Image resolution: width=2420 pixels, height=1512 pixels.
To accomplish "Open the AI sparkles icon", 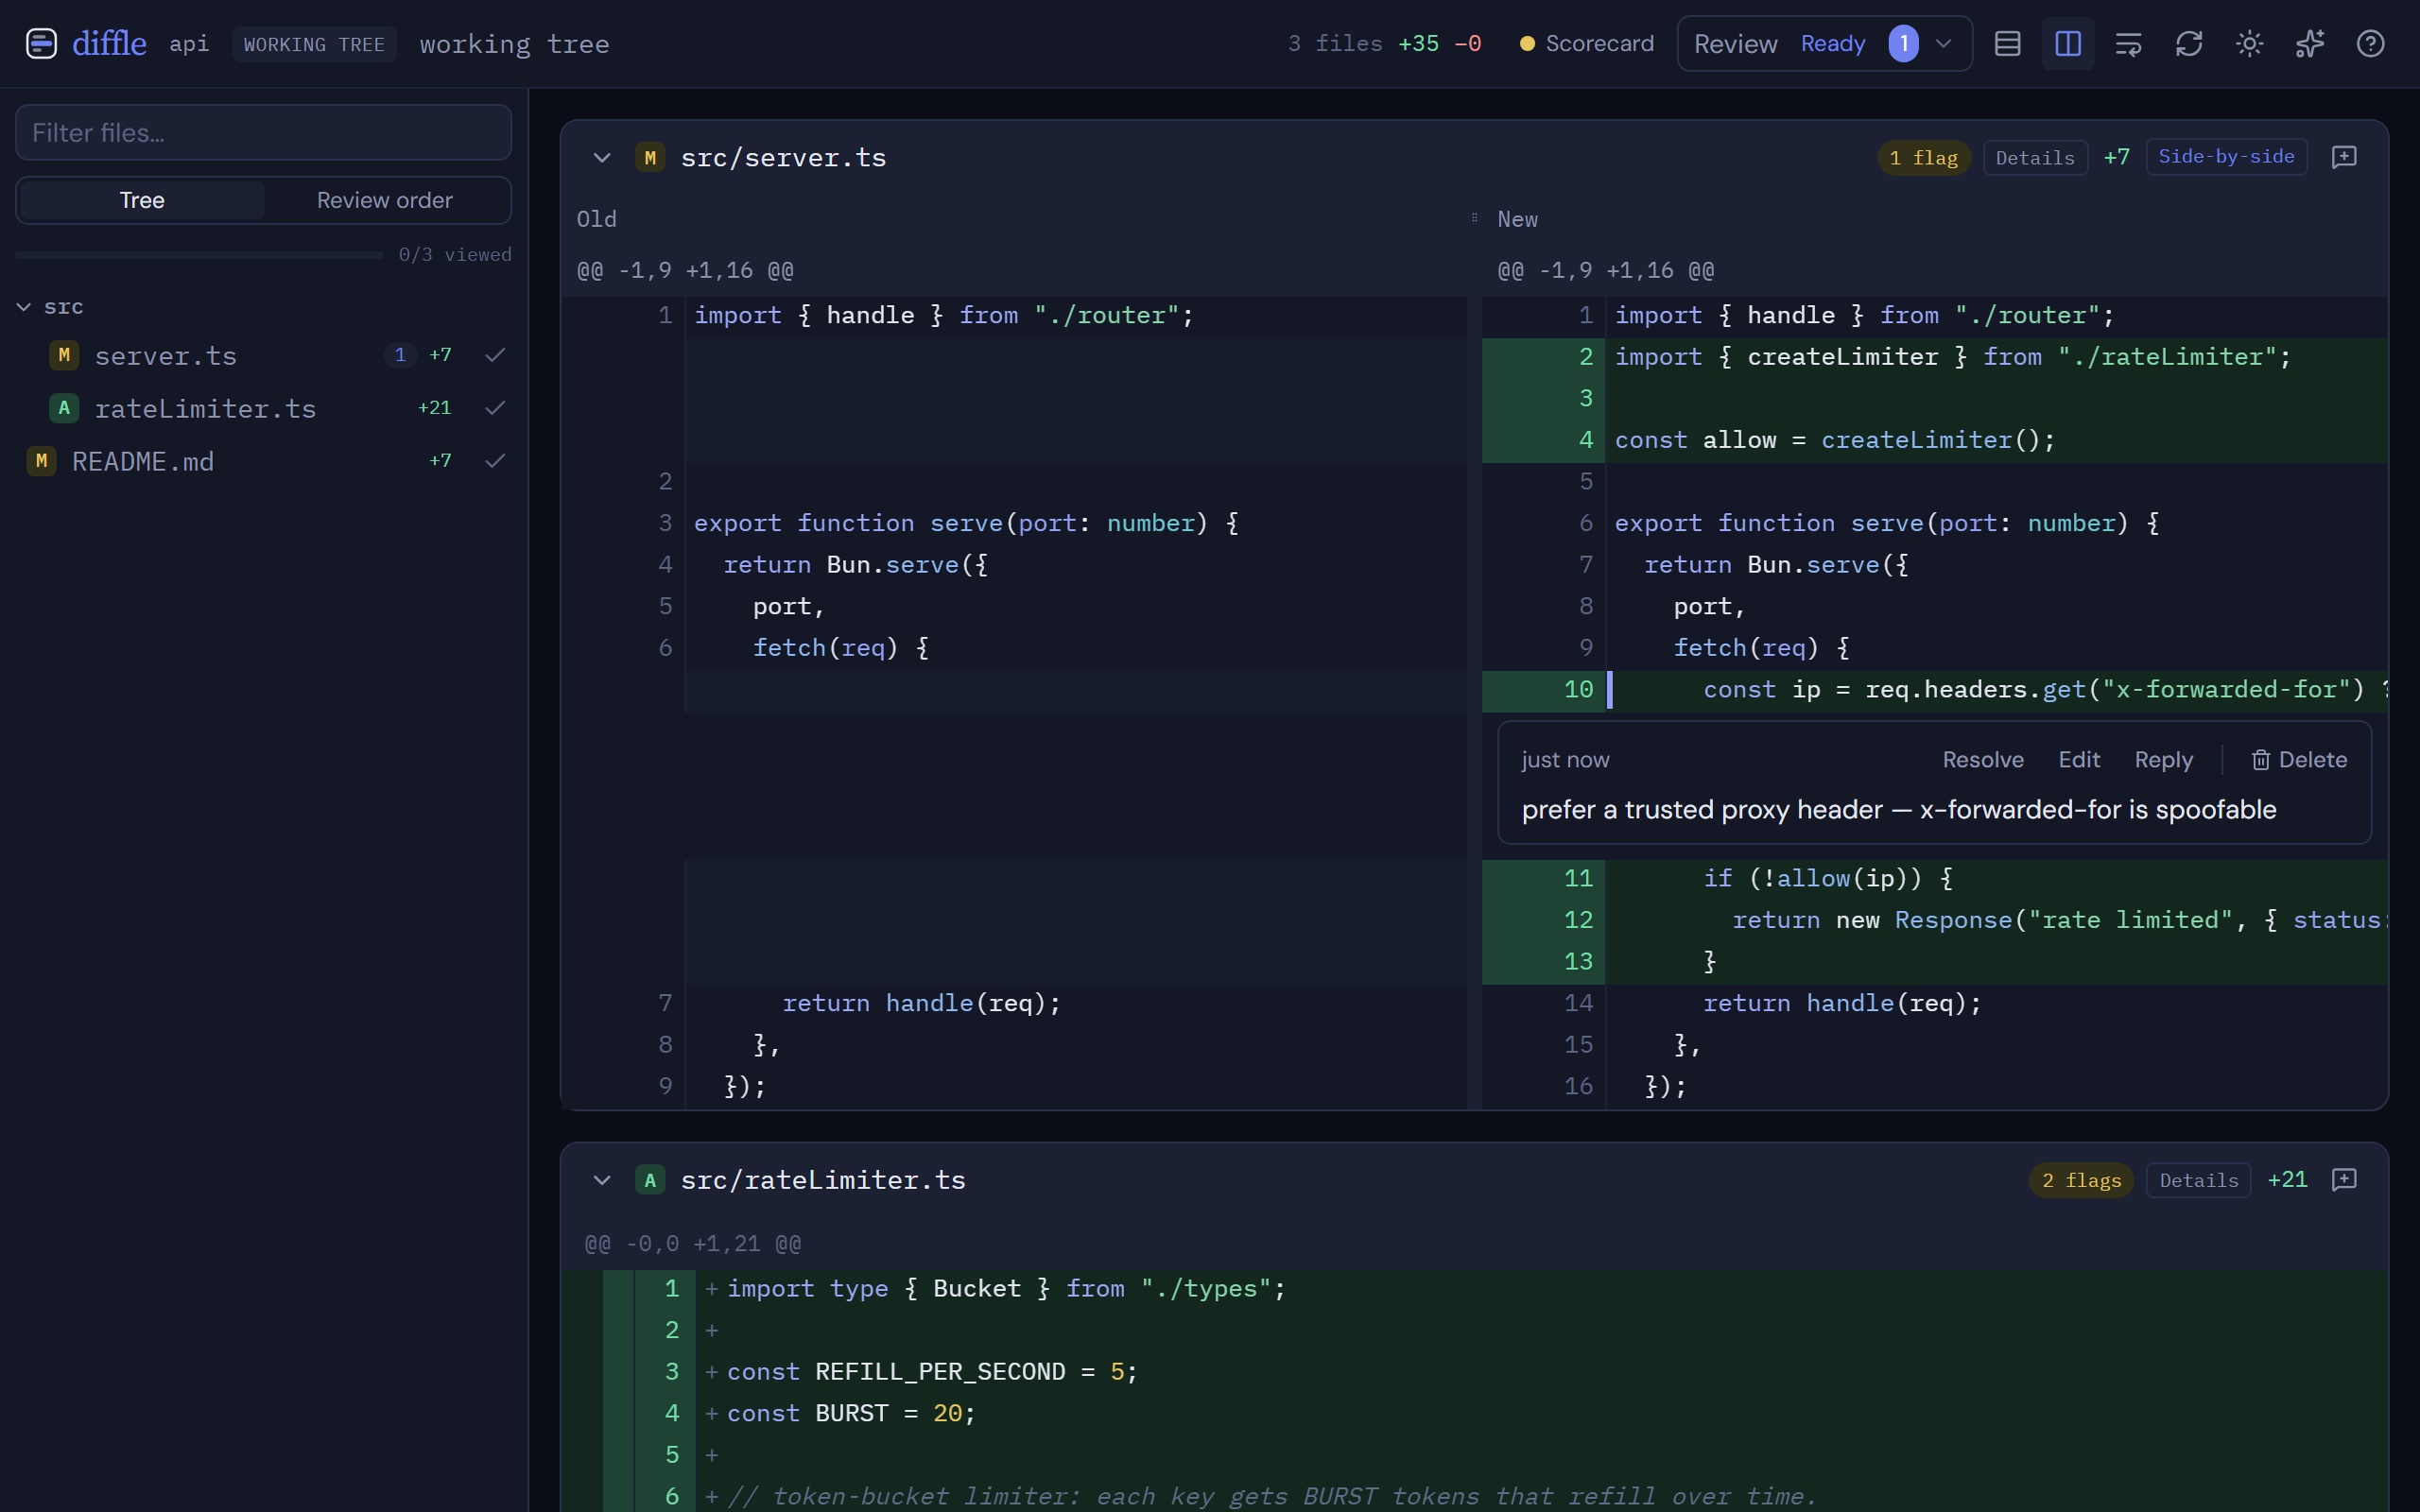I will point(2310,44).
